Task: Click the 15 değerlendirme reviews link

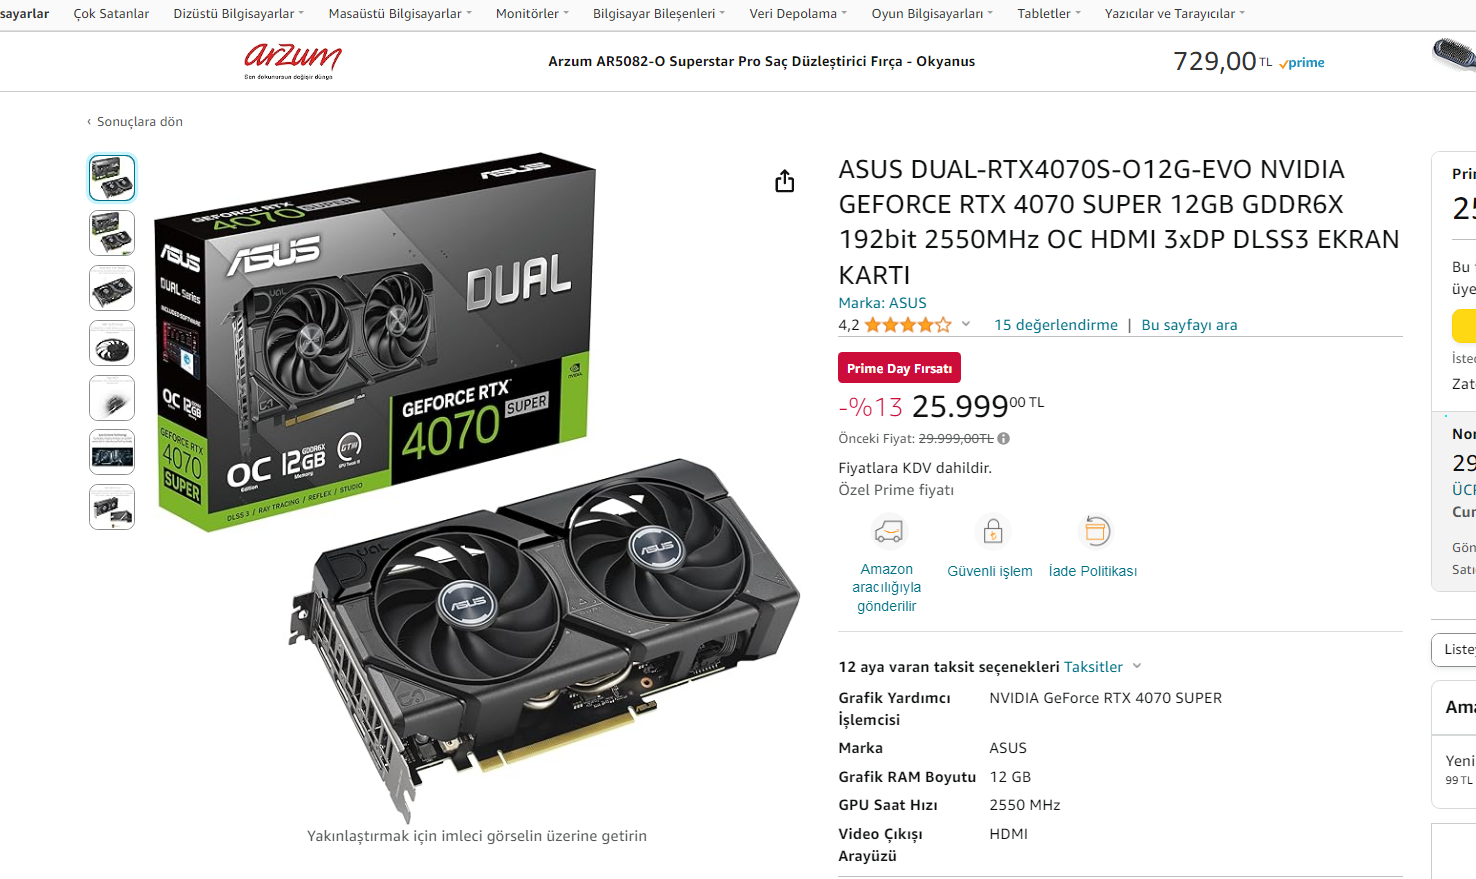Action: (x=1056, y=325)
